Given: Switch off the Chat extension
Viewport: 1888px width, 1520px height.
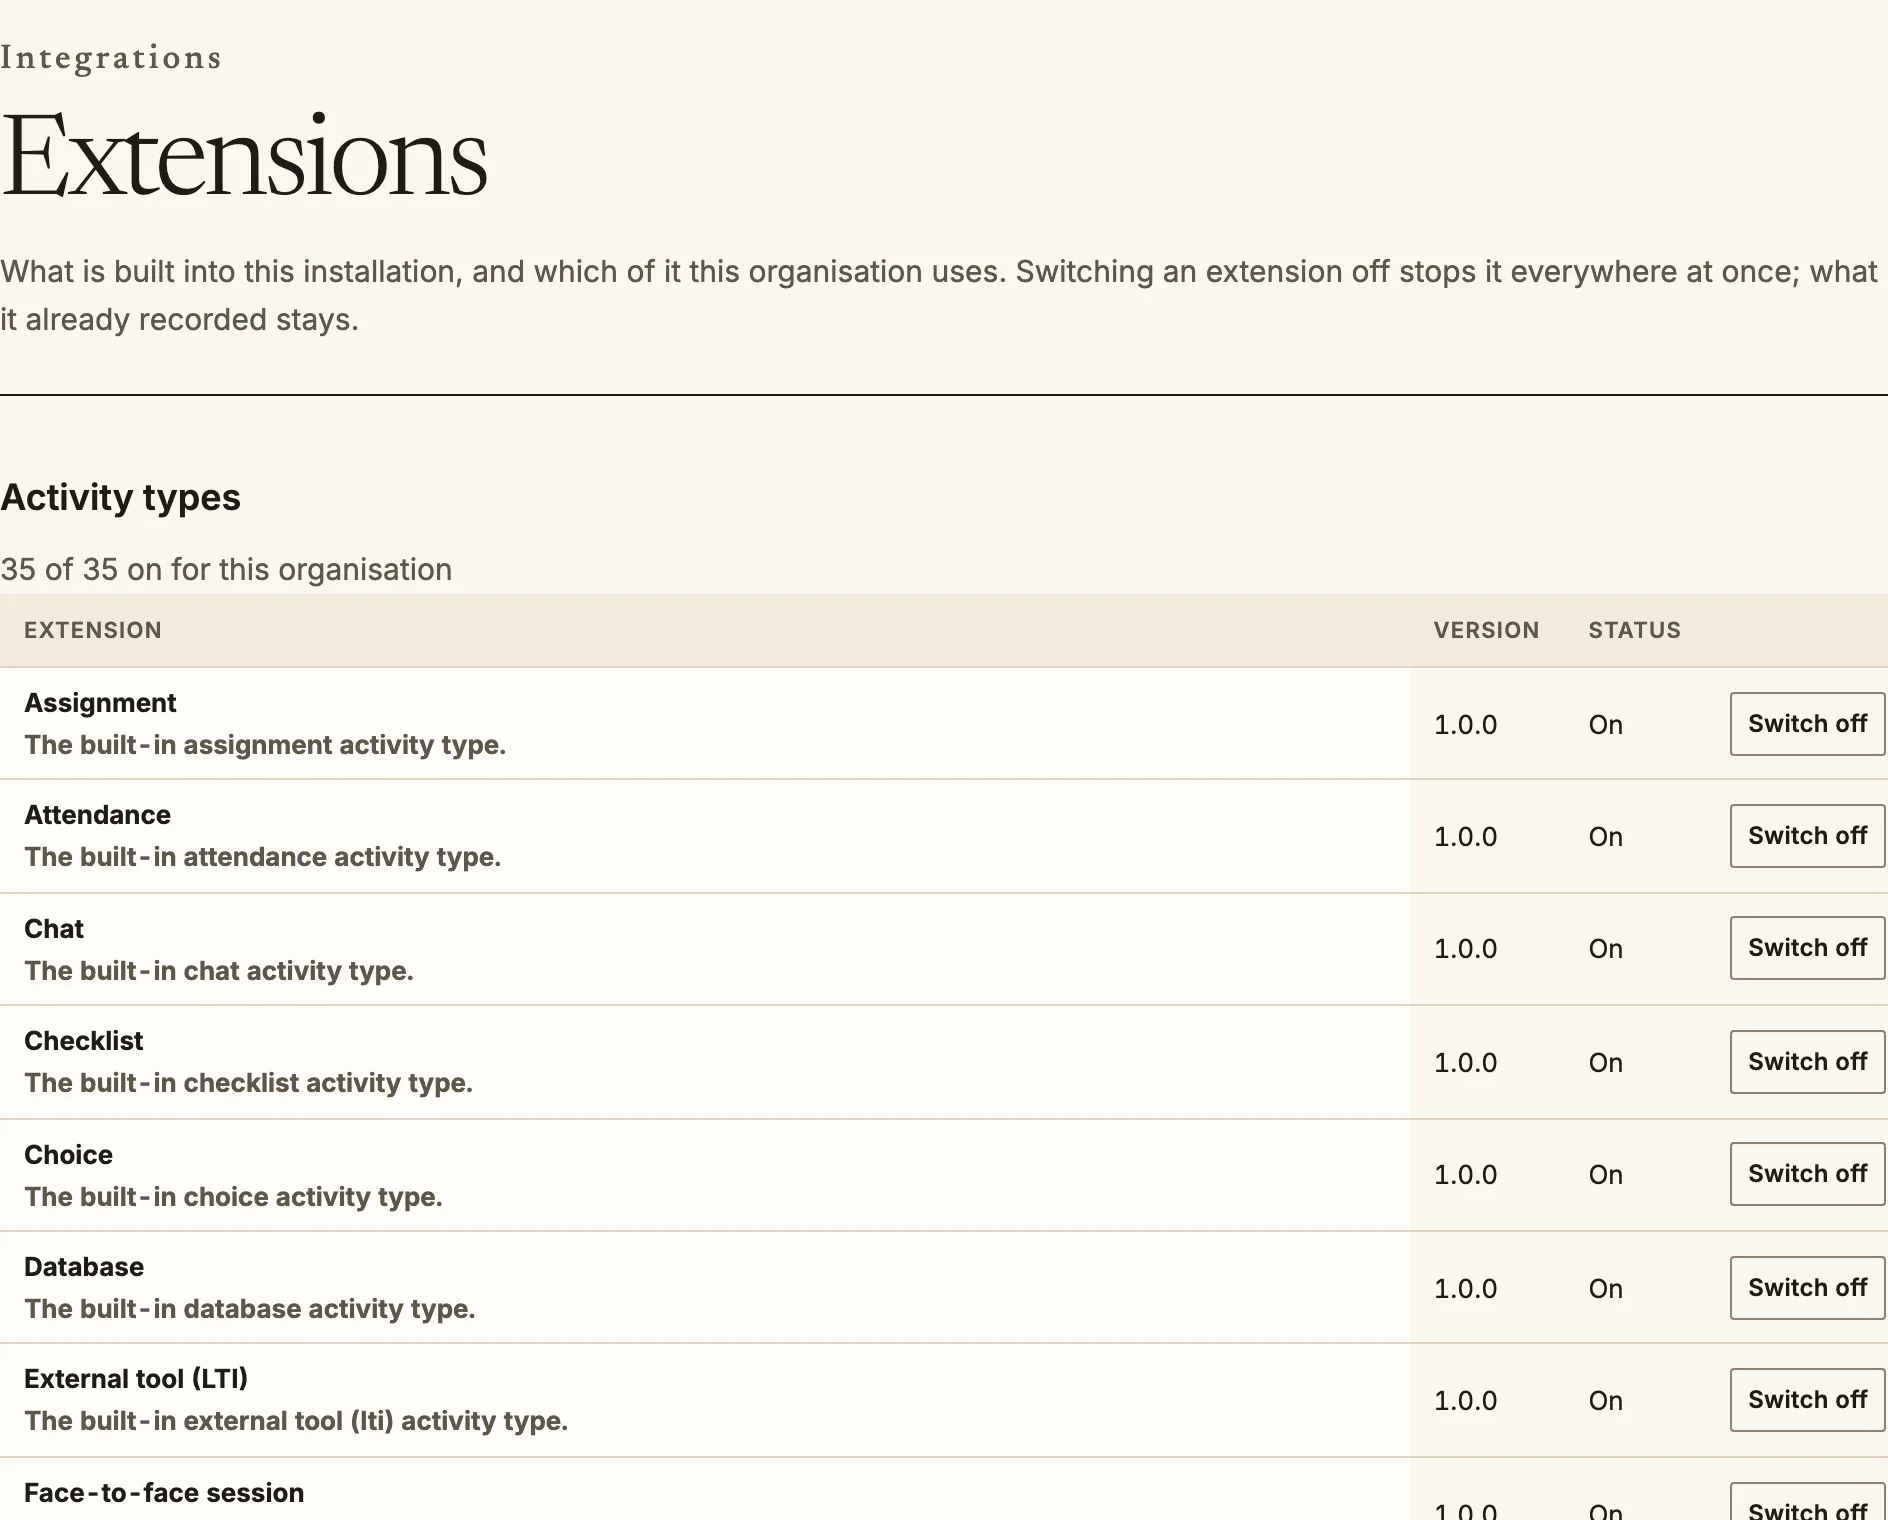Looking at the screenshot, I should pyautogui.click(x=1807, y=948).
